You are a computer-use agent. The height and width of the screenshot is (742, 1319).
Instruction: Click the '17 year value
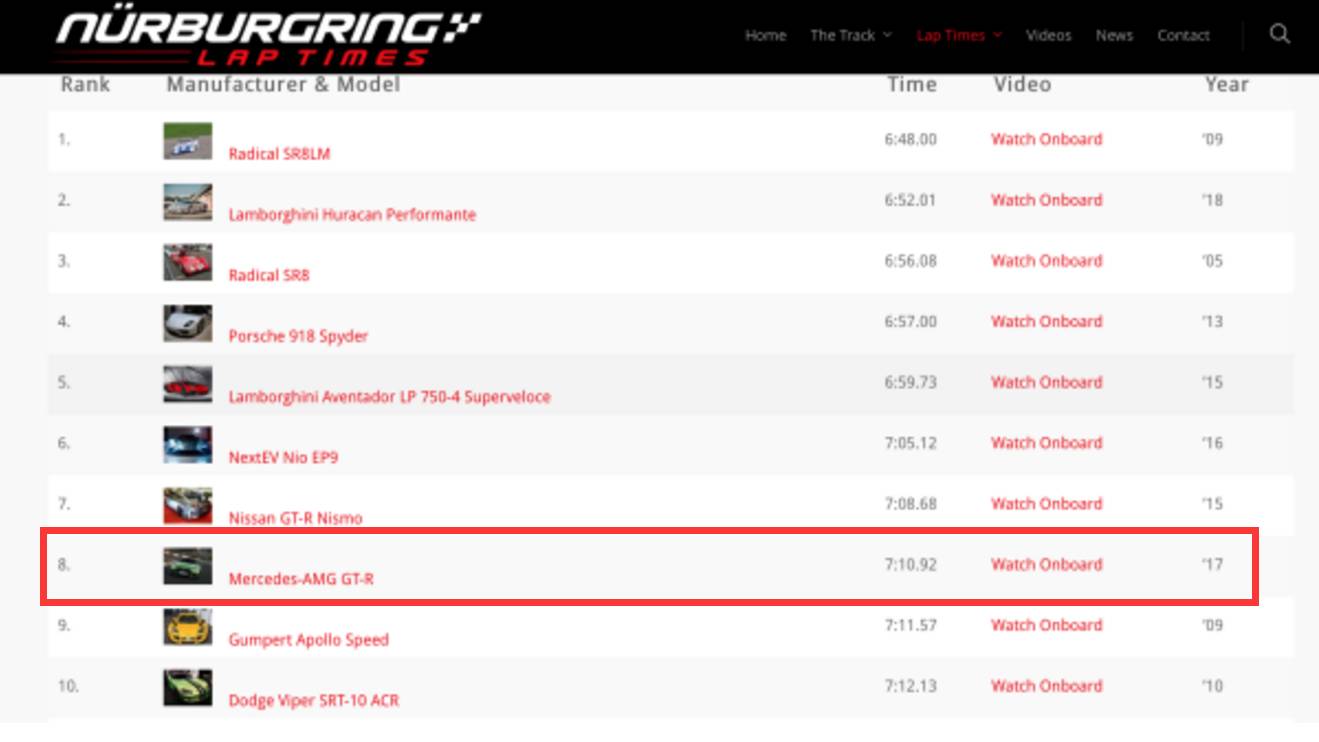pyautogui.click(x=1213, y=564)
